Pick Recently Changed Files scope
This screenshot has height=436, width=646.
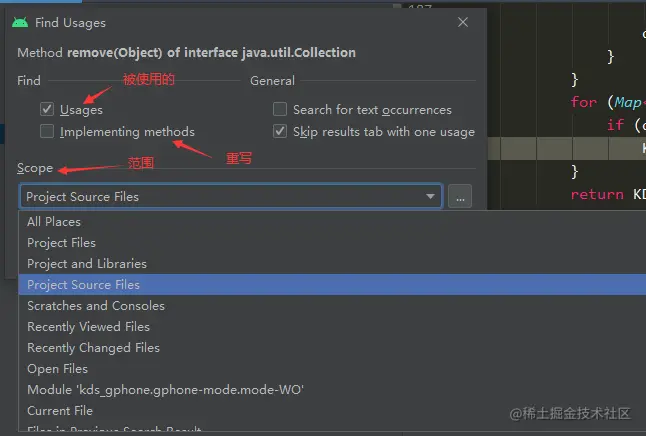click(332, 348)
